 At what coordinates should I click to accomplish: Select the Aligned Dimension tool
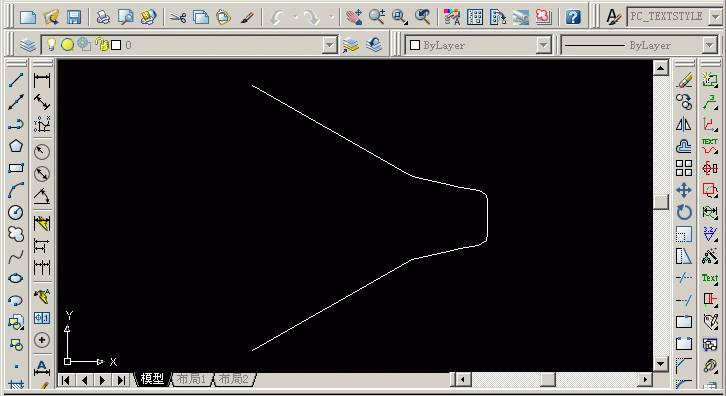pos(42,102)
